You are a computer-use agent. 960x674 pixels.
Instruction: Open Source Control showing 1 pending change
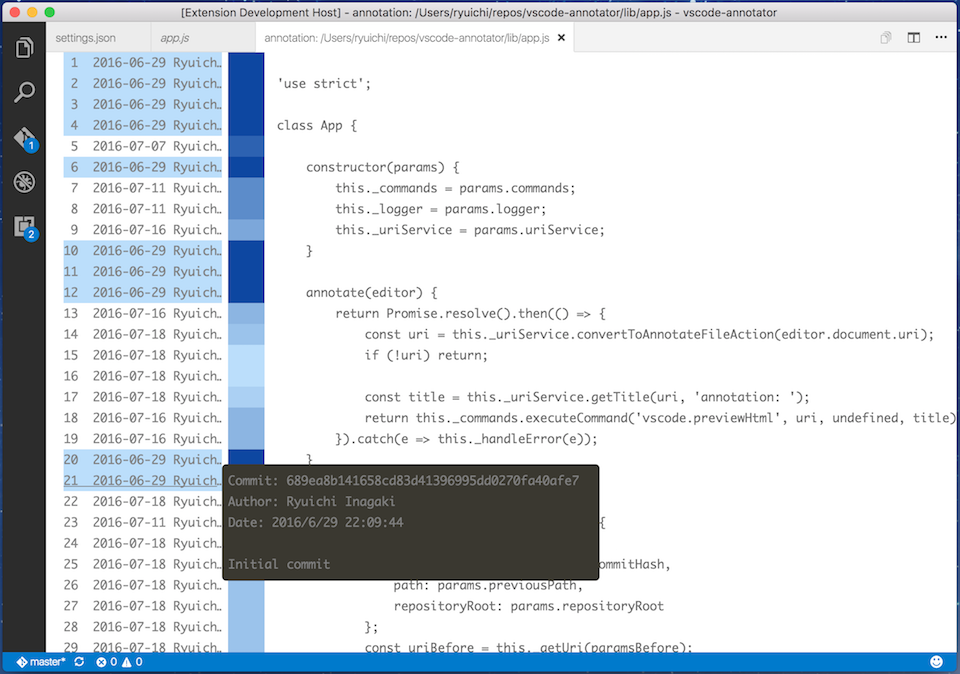(24, 138)
